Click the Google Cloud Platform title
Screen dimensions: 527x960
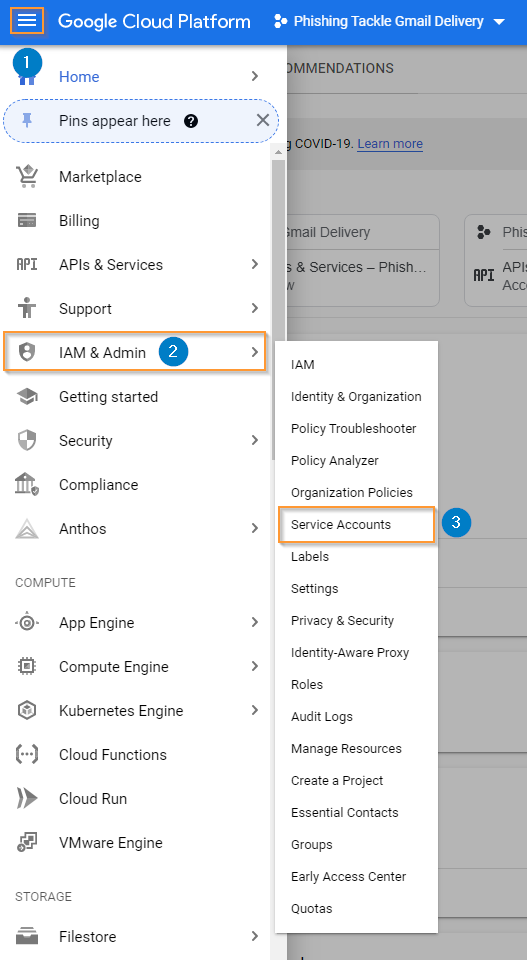pyautogui.click(x=154, y=21)
